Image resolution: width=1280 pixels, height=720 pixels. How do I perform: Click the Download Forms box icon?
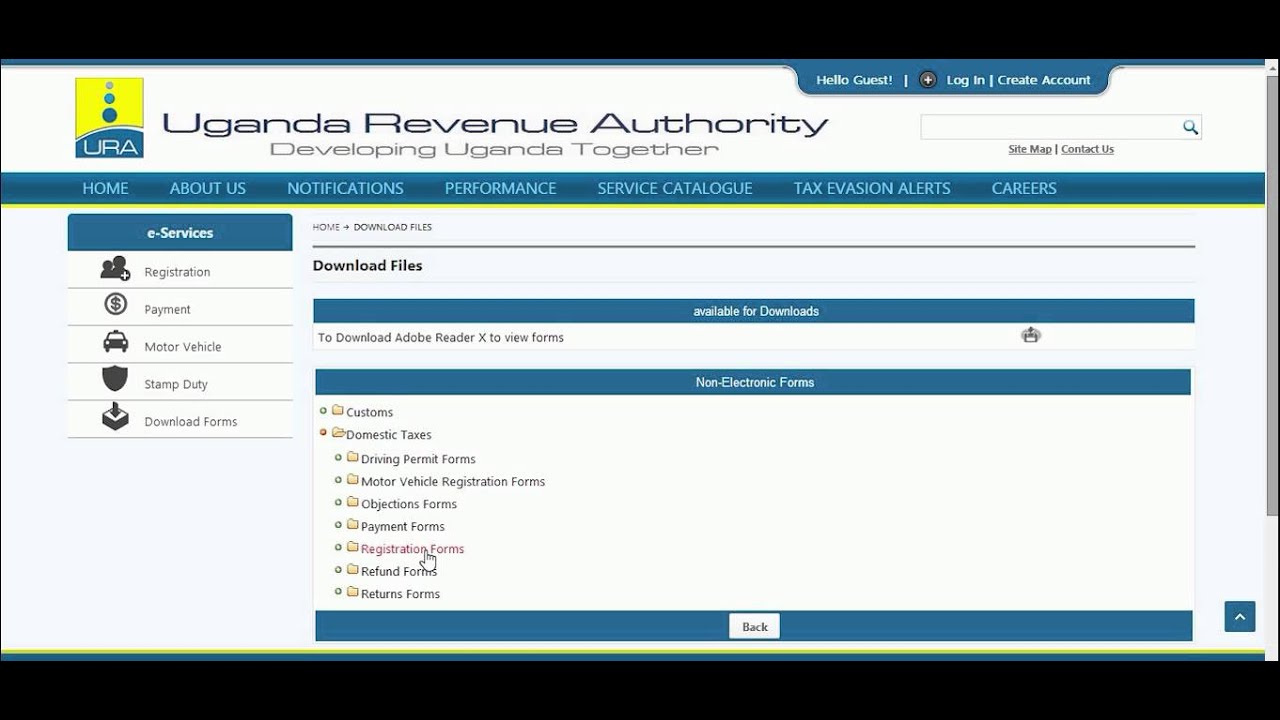115,416
